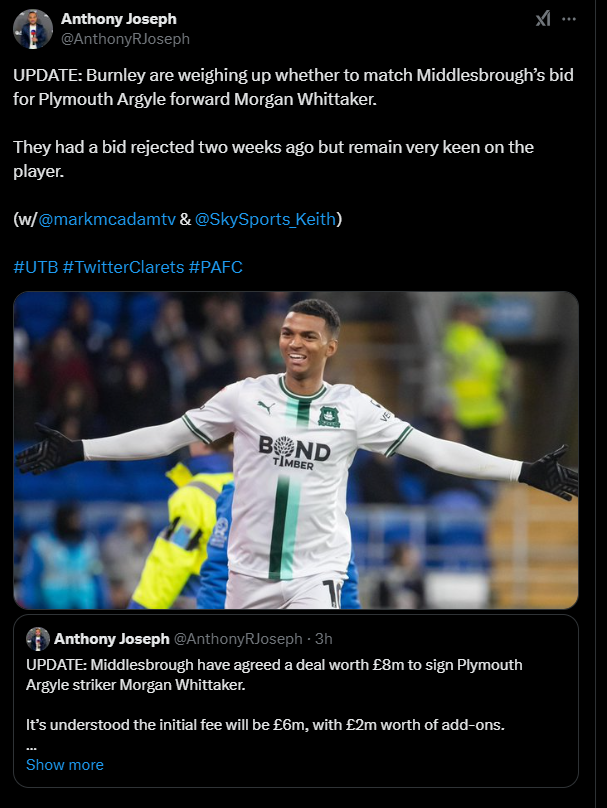This screenshot has width=607, height=808.
Task: Open Anthony Joseph's profile avatar
Action: [32, 29]
